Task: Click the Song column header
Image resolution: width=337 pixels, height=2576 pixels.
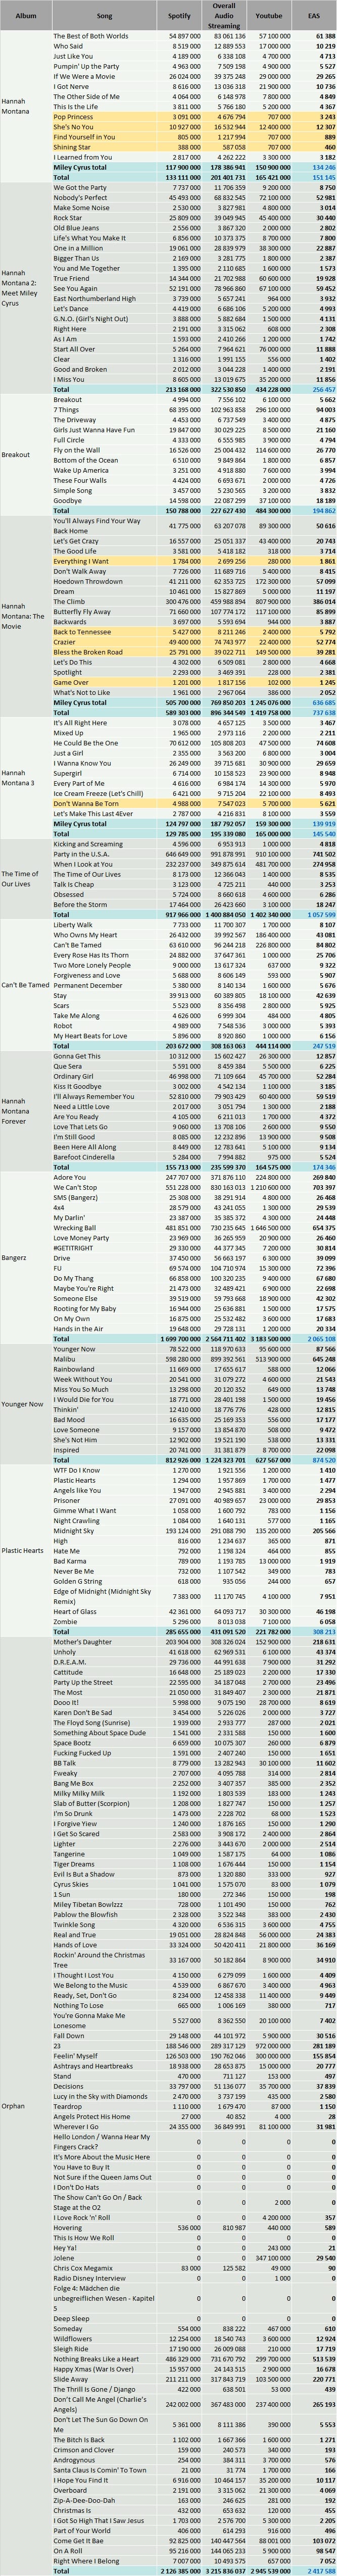Action: (104, 16)
